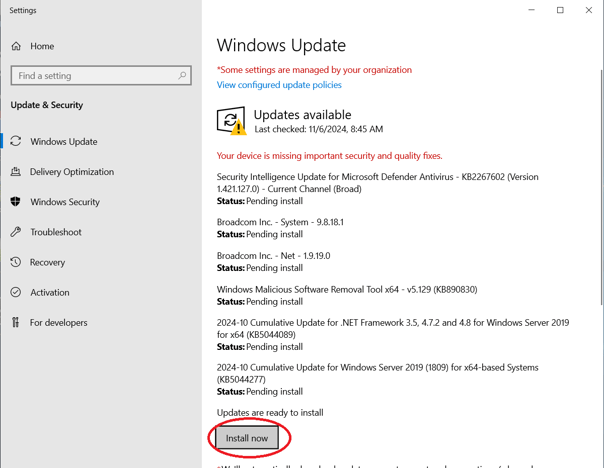The height and width of the screenshot is (468, 604).
Task: Select Windows Update in the sidebar
Action: tap(64, 142)
